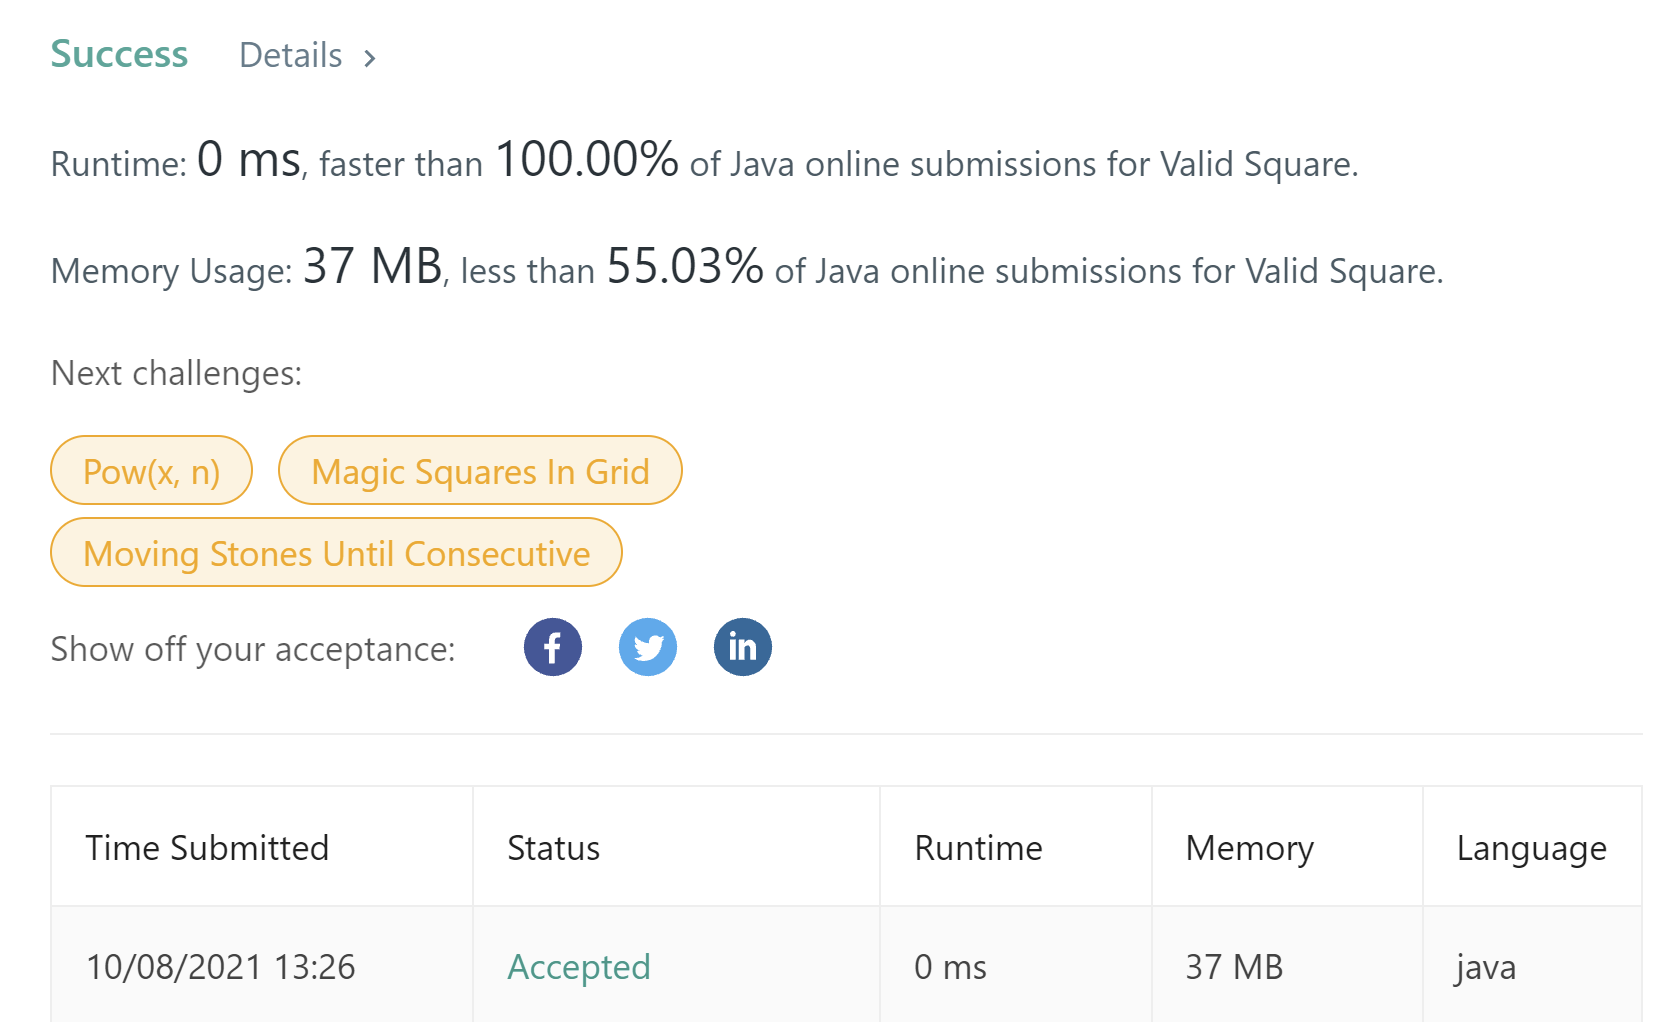Open the Accepted submission status link
This screenshot has height=1022, width=1663.
tap(579, 967)
